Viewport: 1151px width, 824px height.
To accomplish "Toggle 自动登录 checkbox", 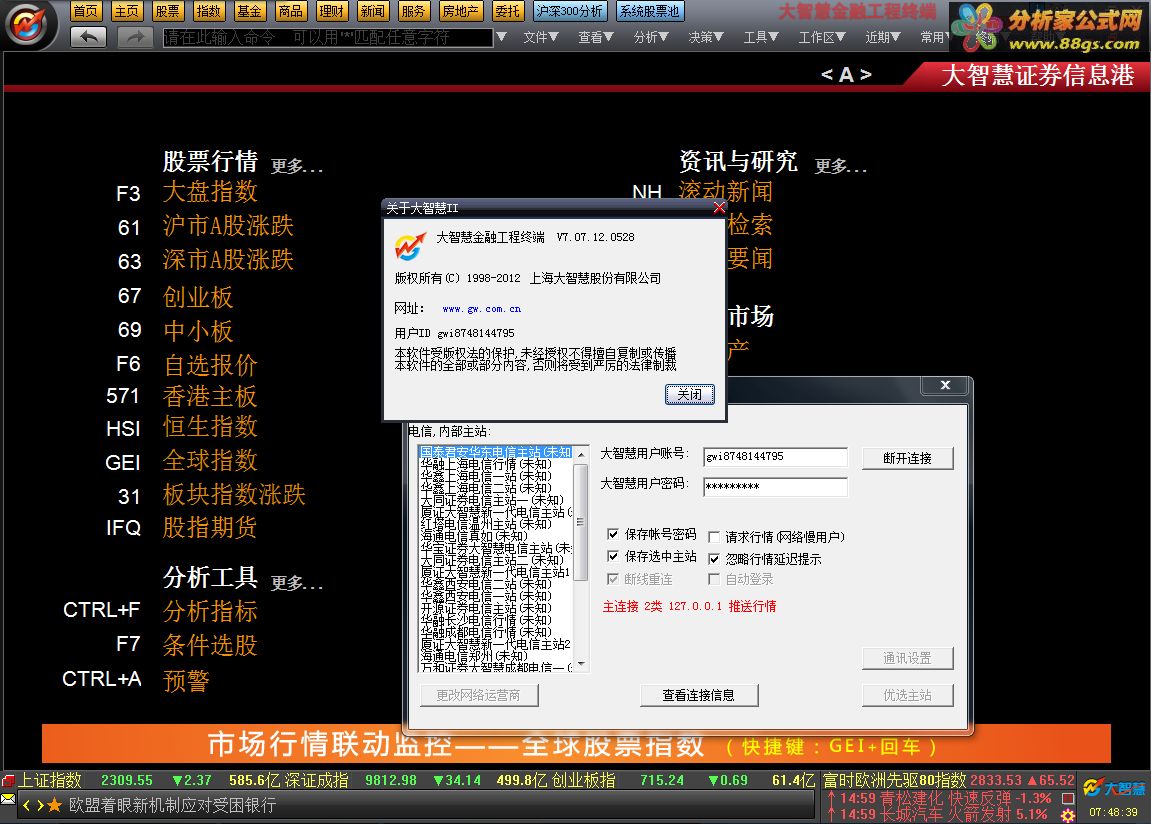I will coord(714,579).
